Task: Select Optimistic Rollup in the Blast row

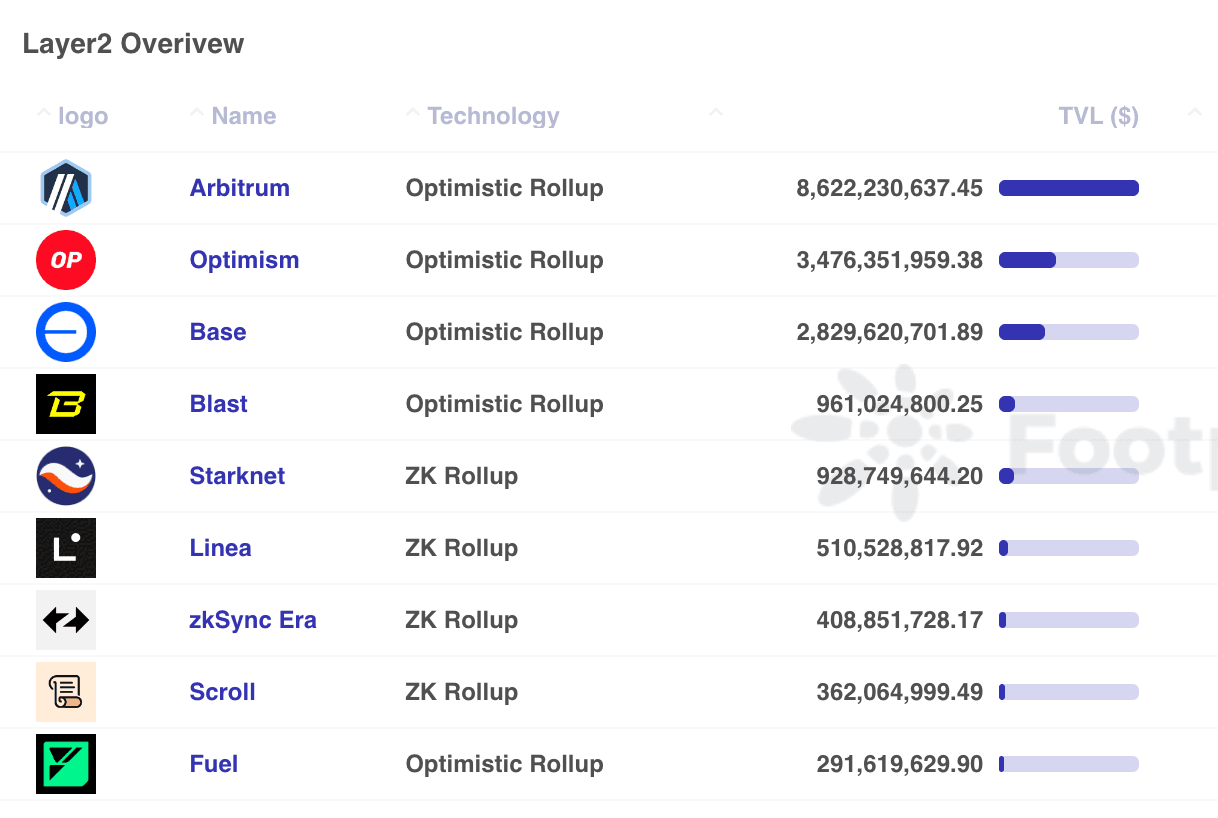Action: coord(504,405)
